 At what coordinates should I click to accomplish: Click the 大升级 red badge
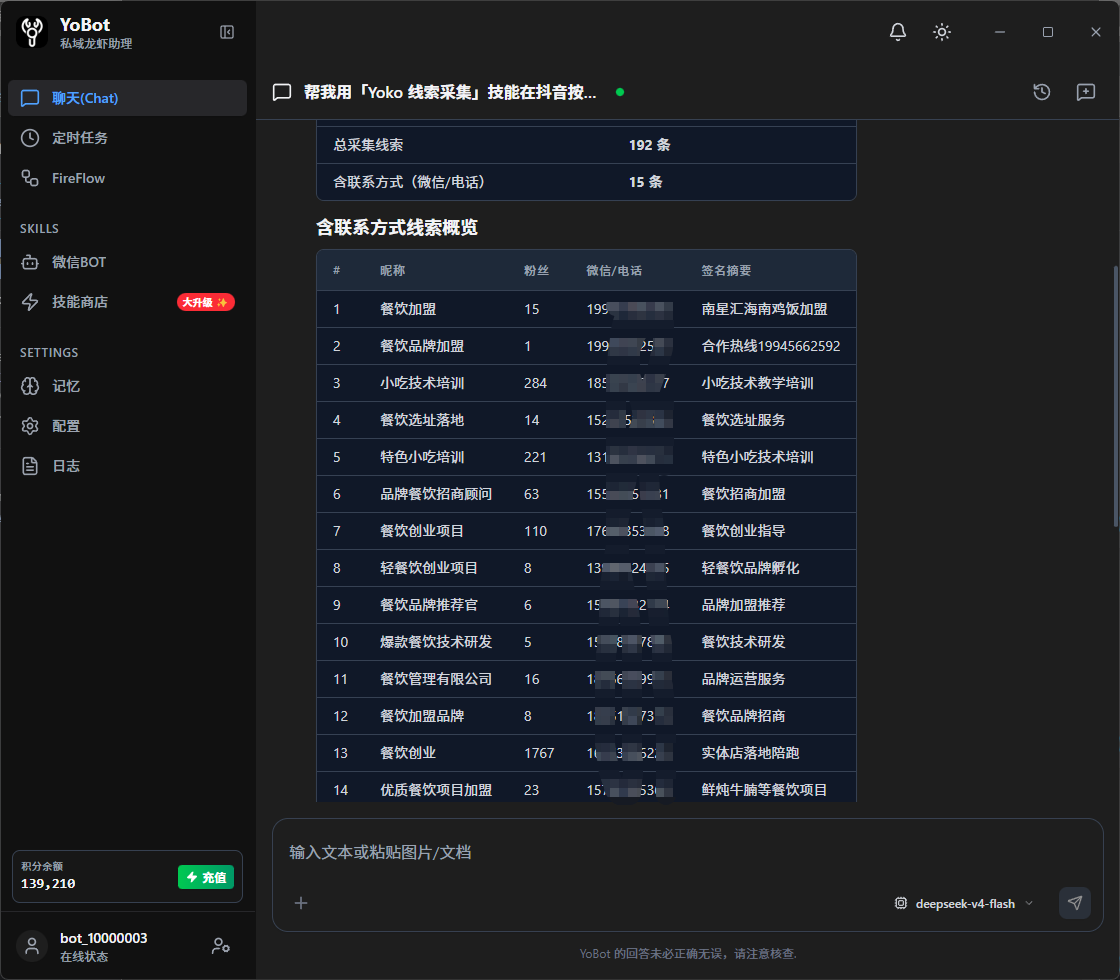(x=206, y=302)
